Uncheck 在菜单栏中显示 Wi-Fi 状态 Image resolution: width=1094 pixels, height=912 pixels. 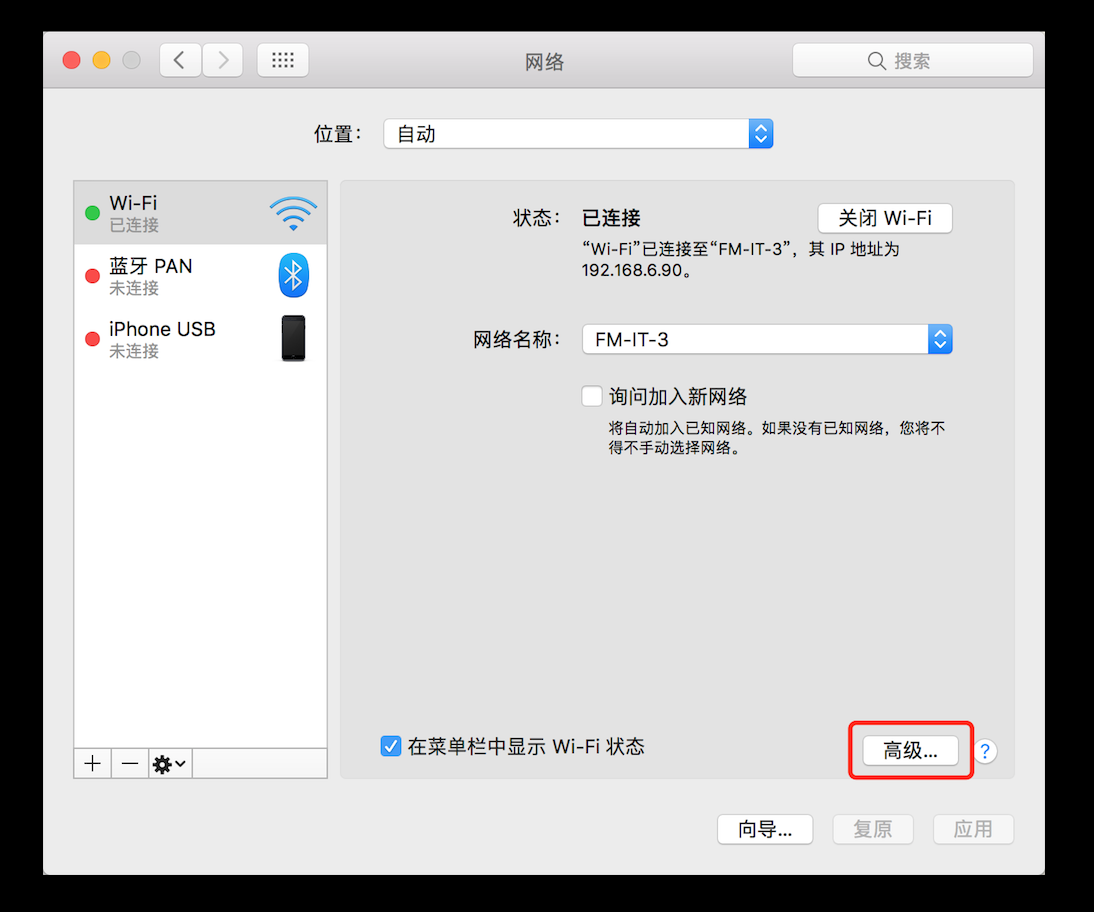pos(391,745)
